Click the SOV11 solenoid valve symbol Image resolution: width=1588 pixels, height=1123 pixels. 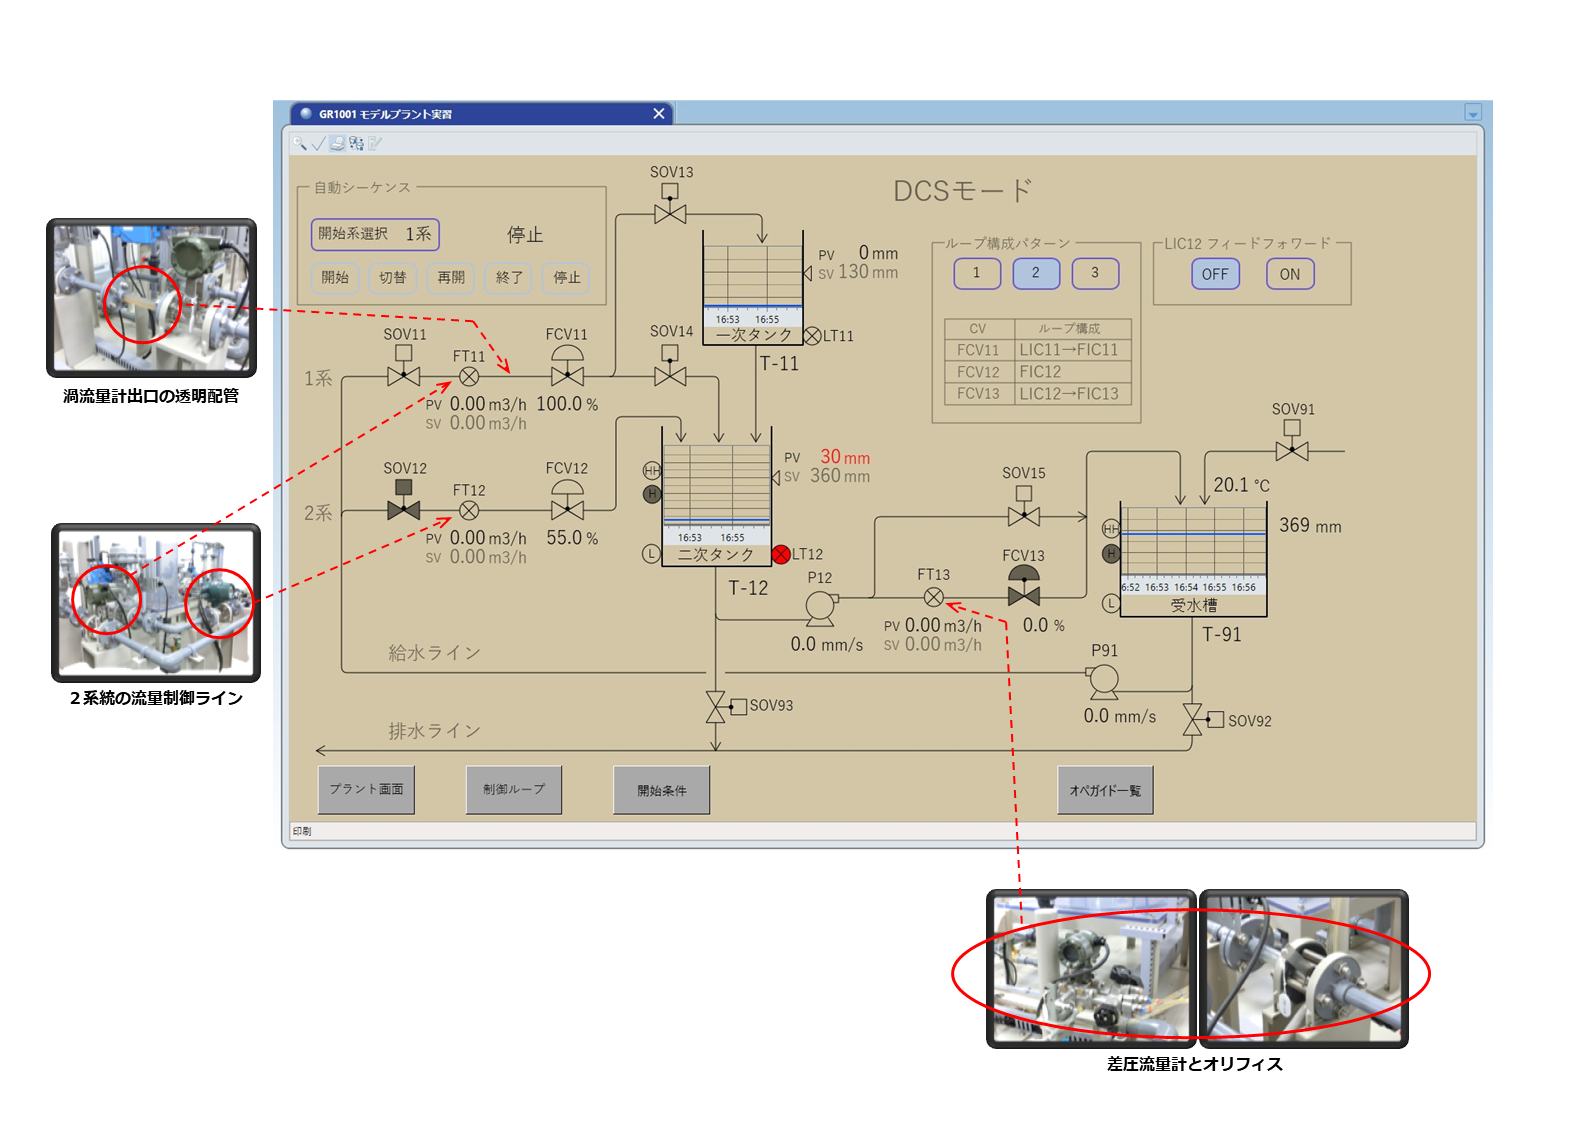click(403, 376)
